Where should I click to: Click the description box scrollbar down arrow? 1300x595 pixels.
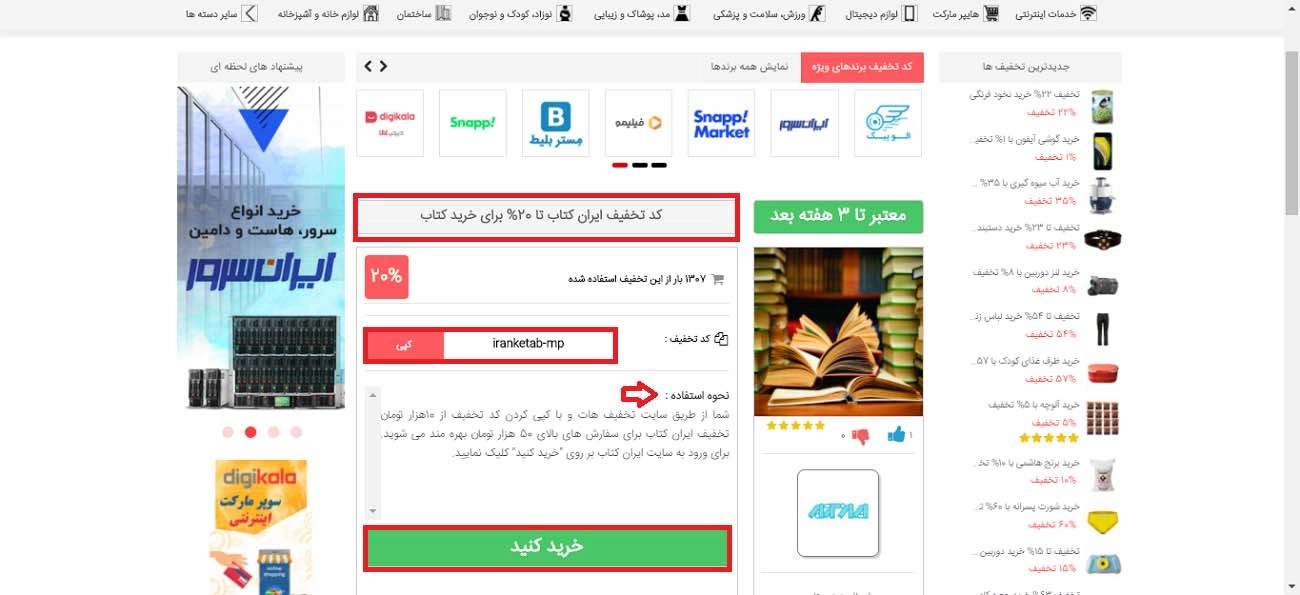coord(373,511)
